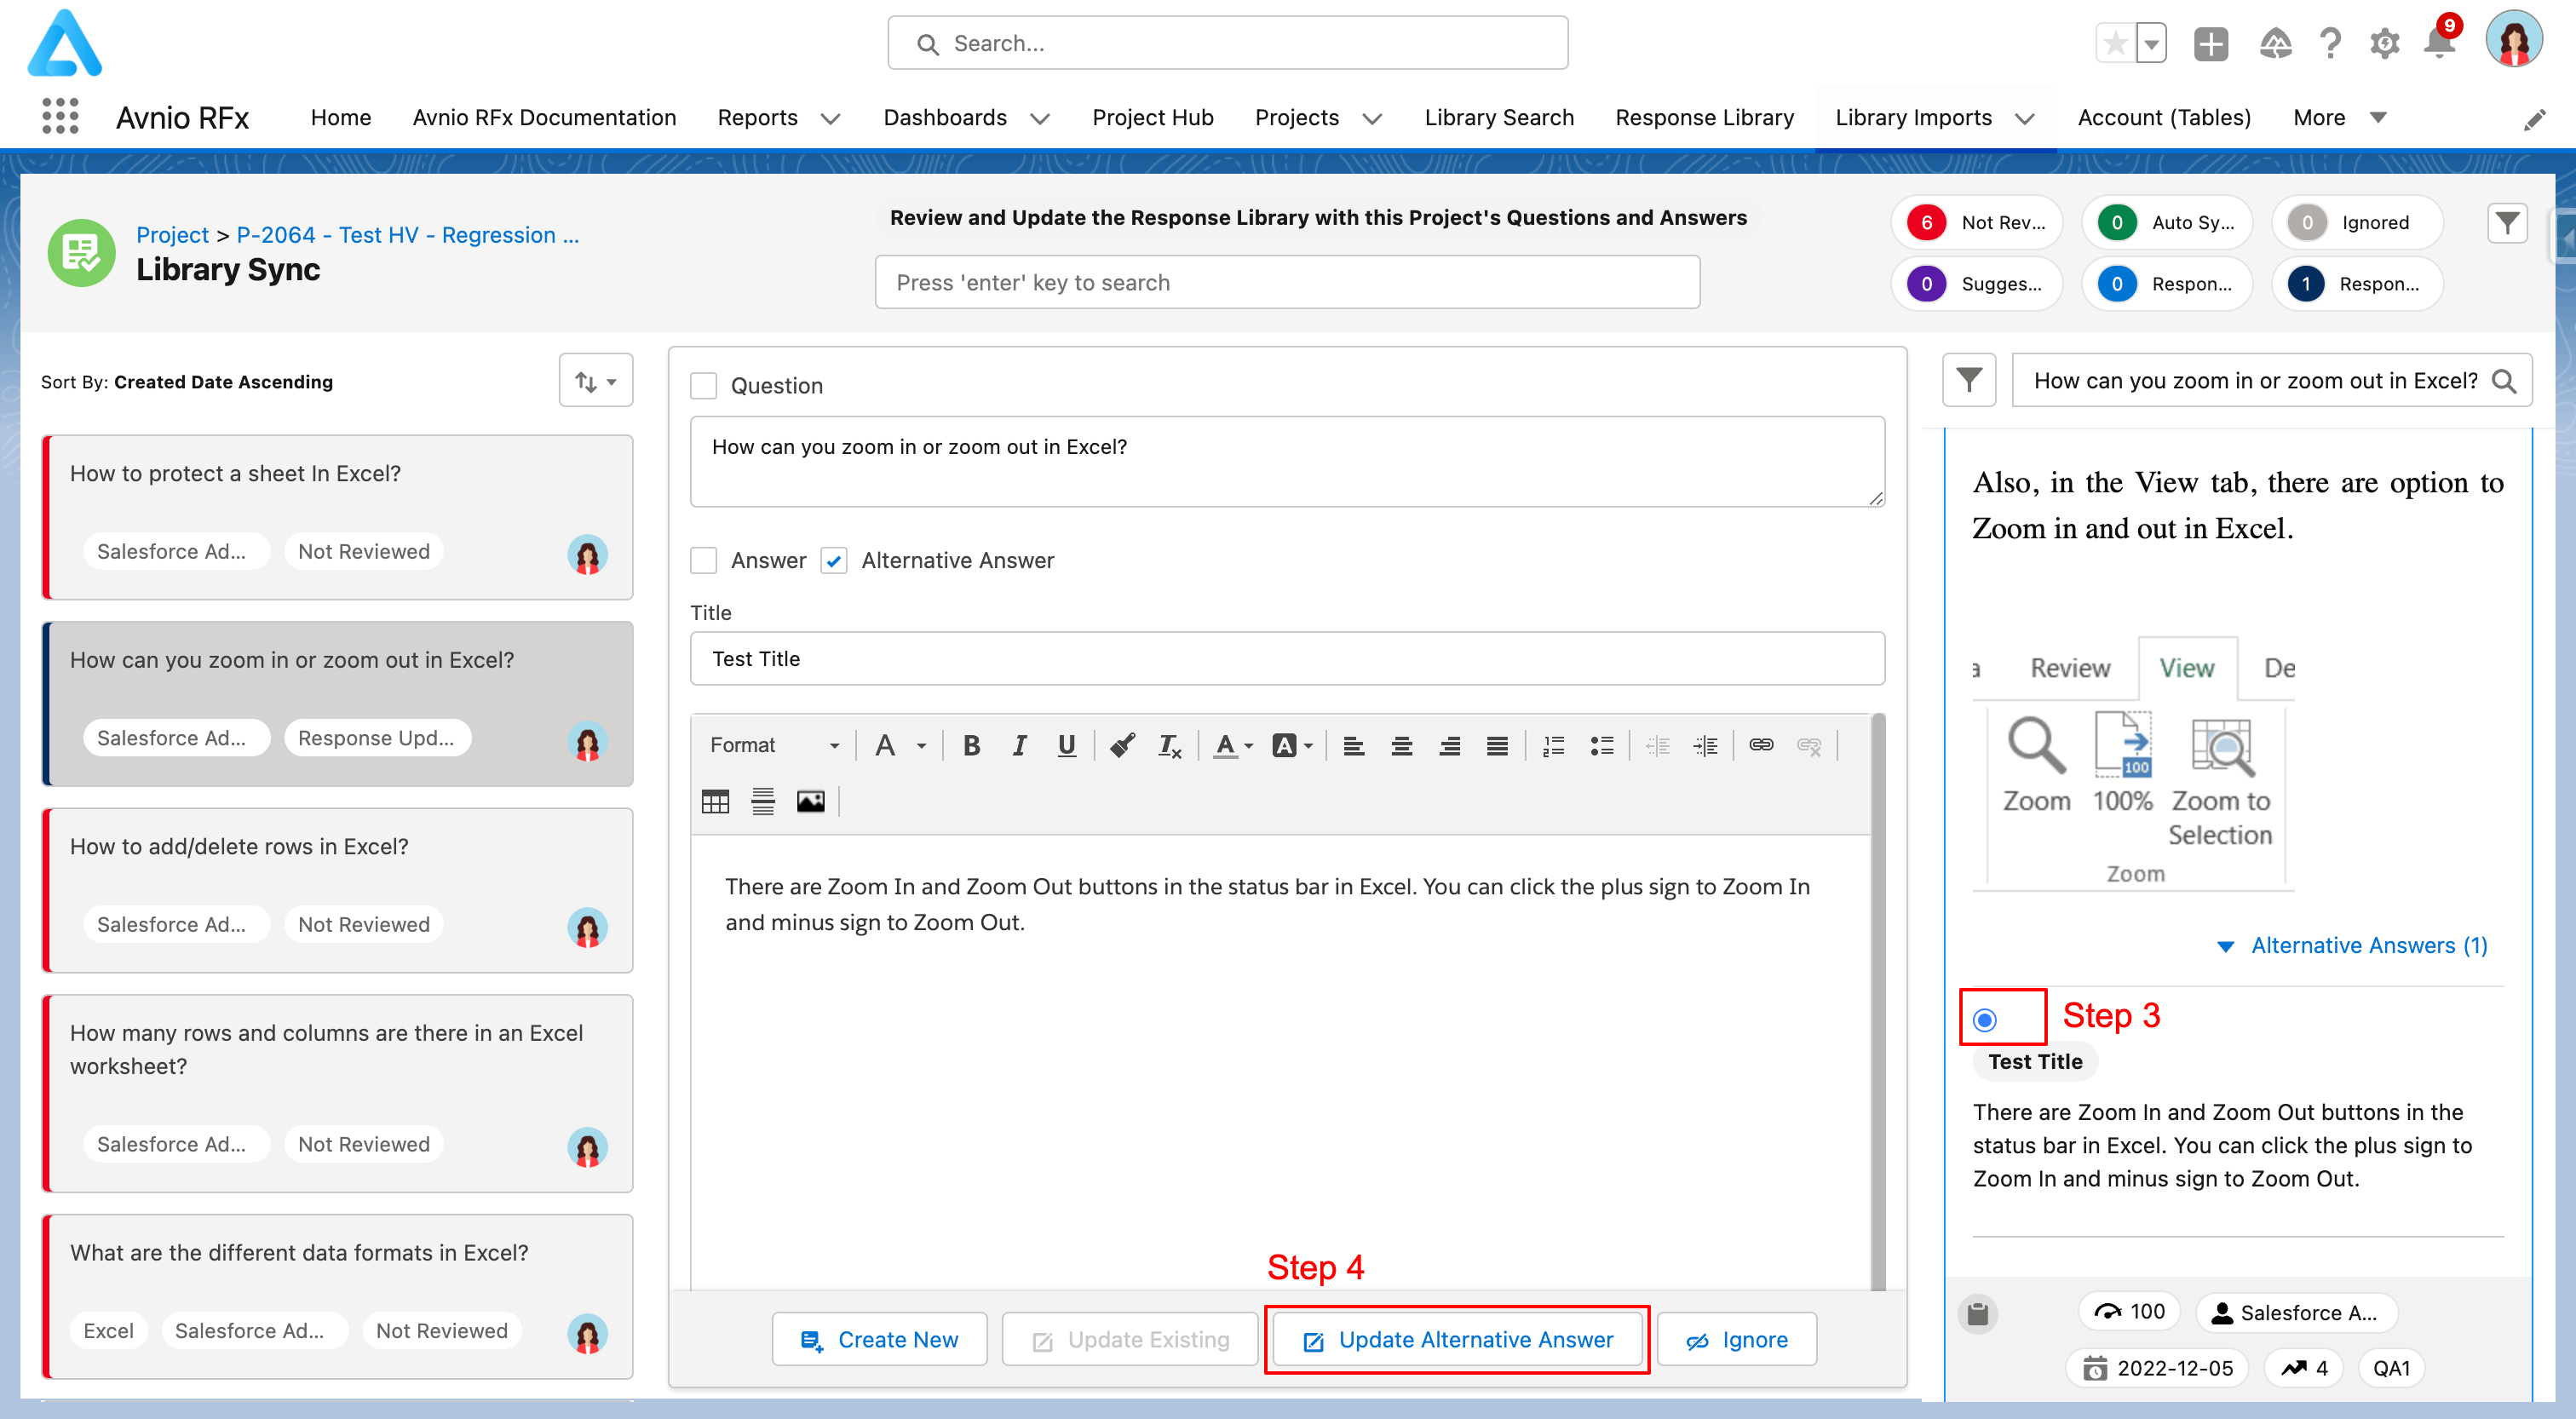The width and height of the screenshot is (2576, 1419).
Task: Click the Bold formatting icon
Action: click(971, 745)
